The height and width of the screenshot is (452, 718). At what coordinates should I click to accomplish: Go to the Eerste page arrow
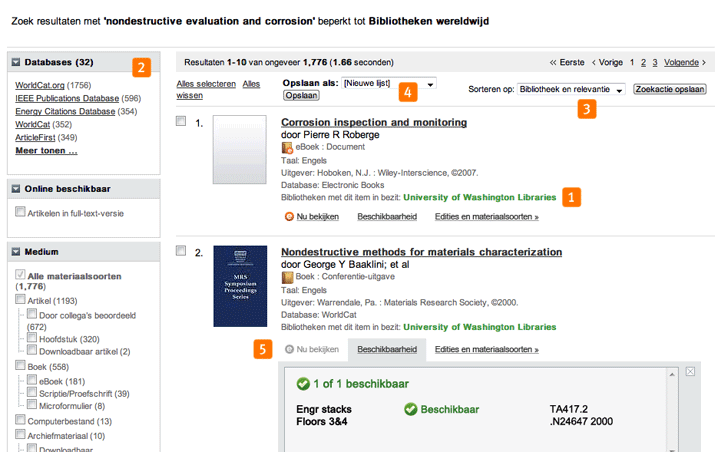554,62
